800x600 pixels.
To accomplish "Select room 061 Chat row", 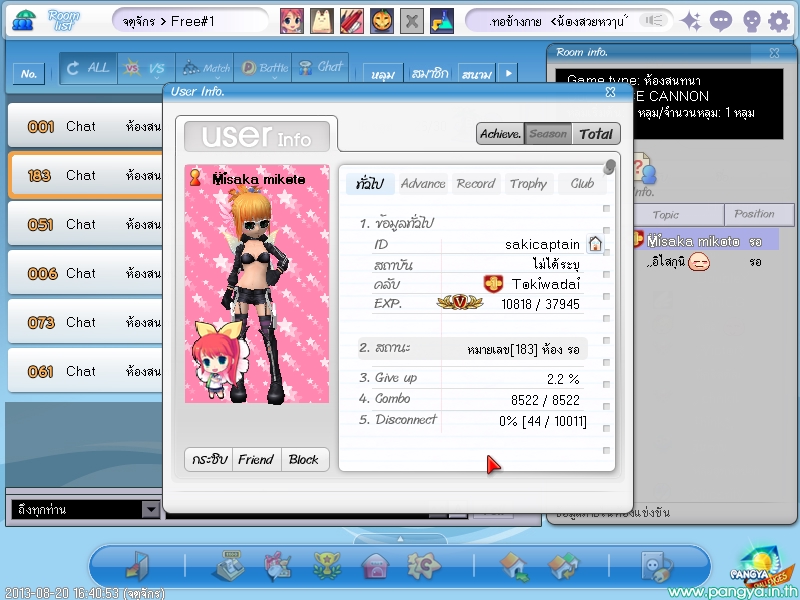I will click(86, 371).
